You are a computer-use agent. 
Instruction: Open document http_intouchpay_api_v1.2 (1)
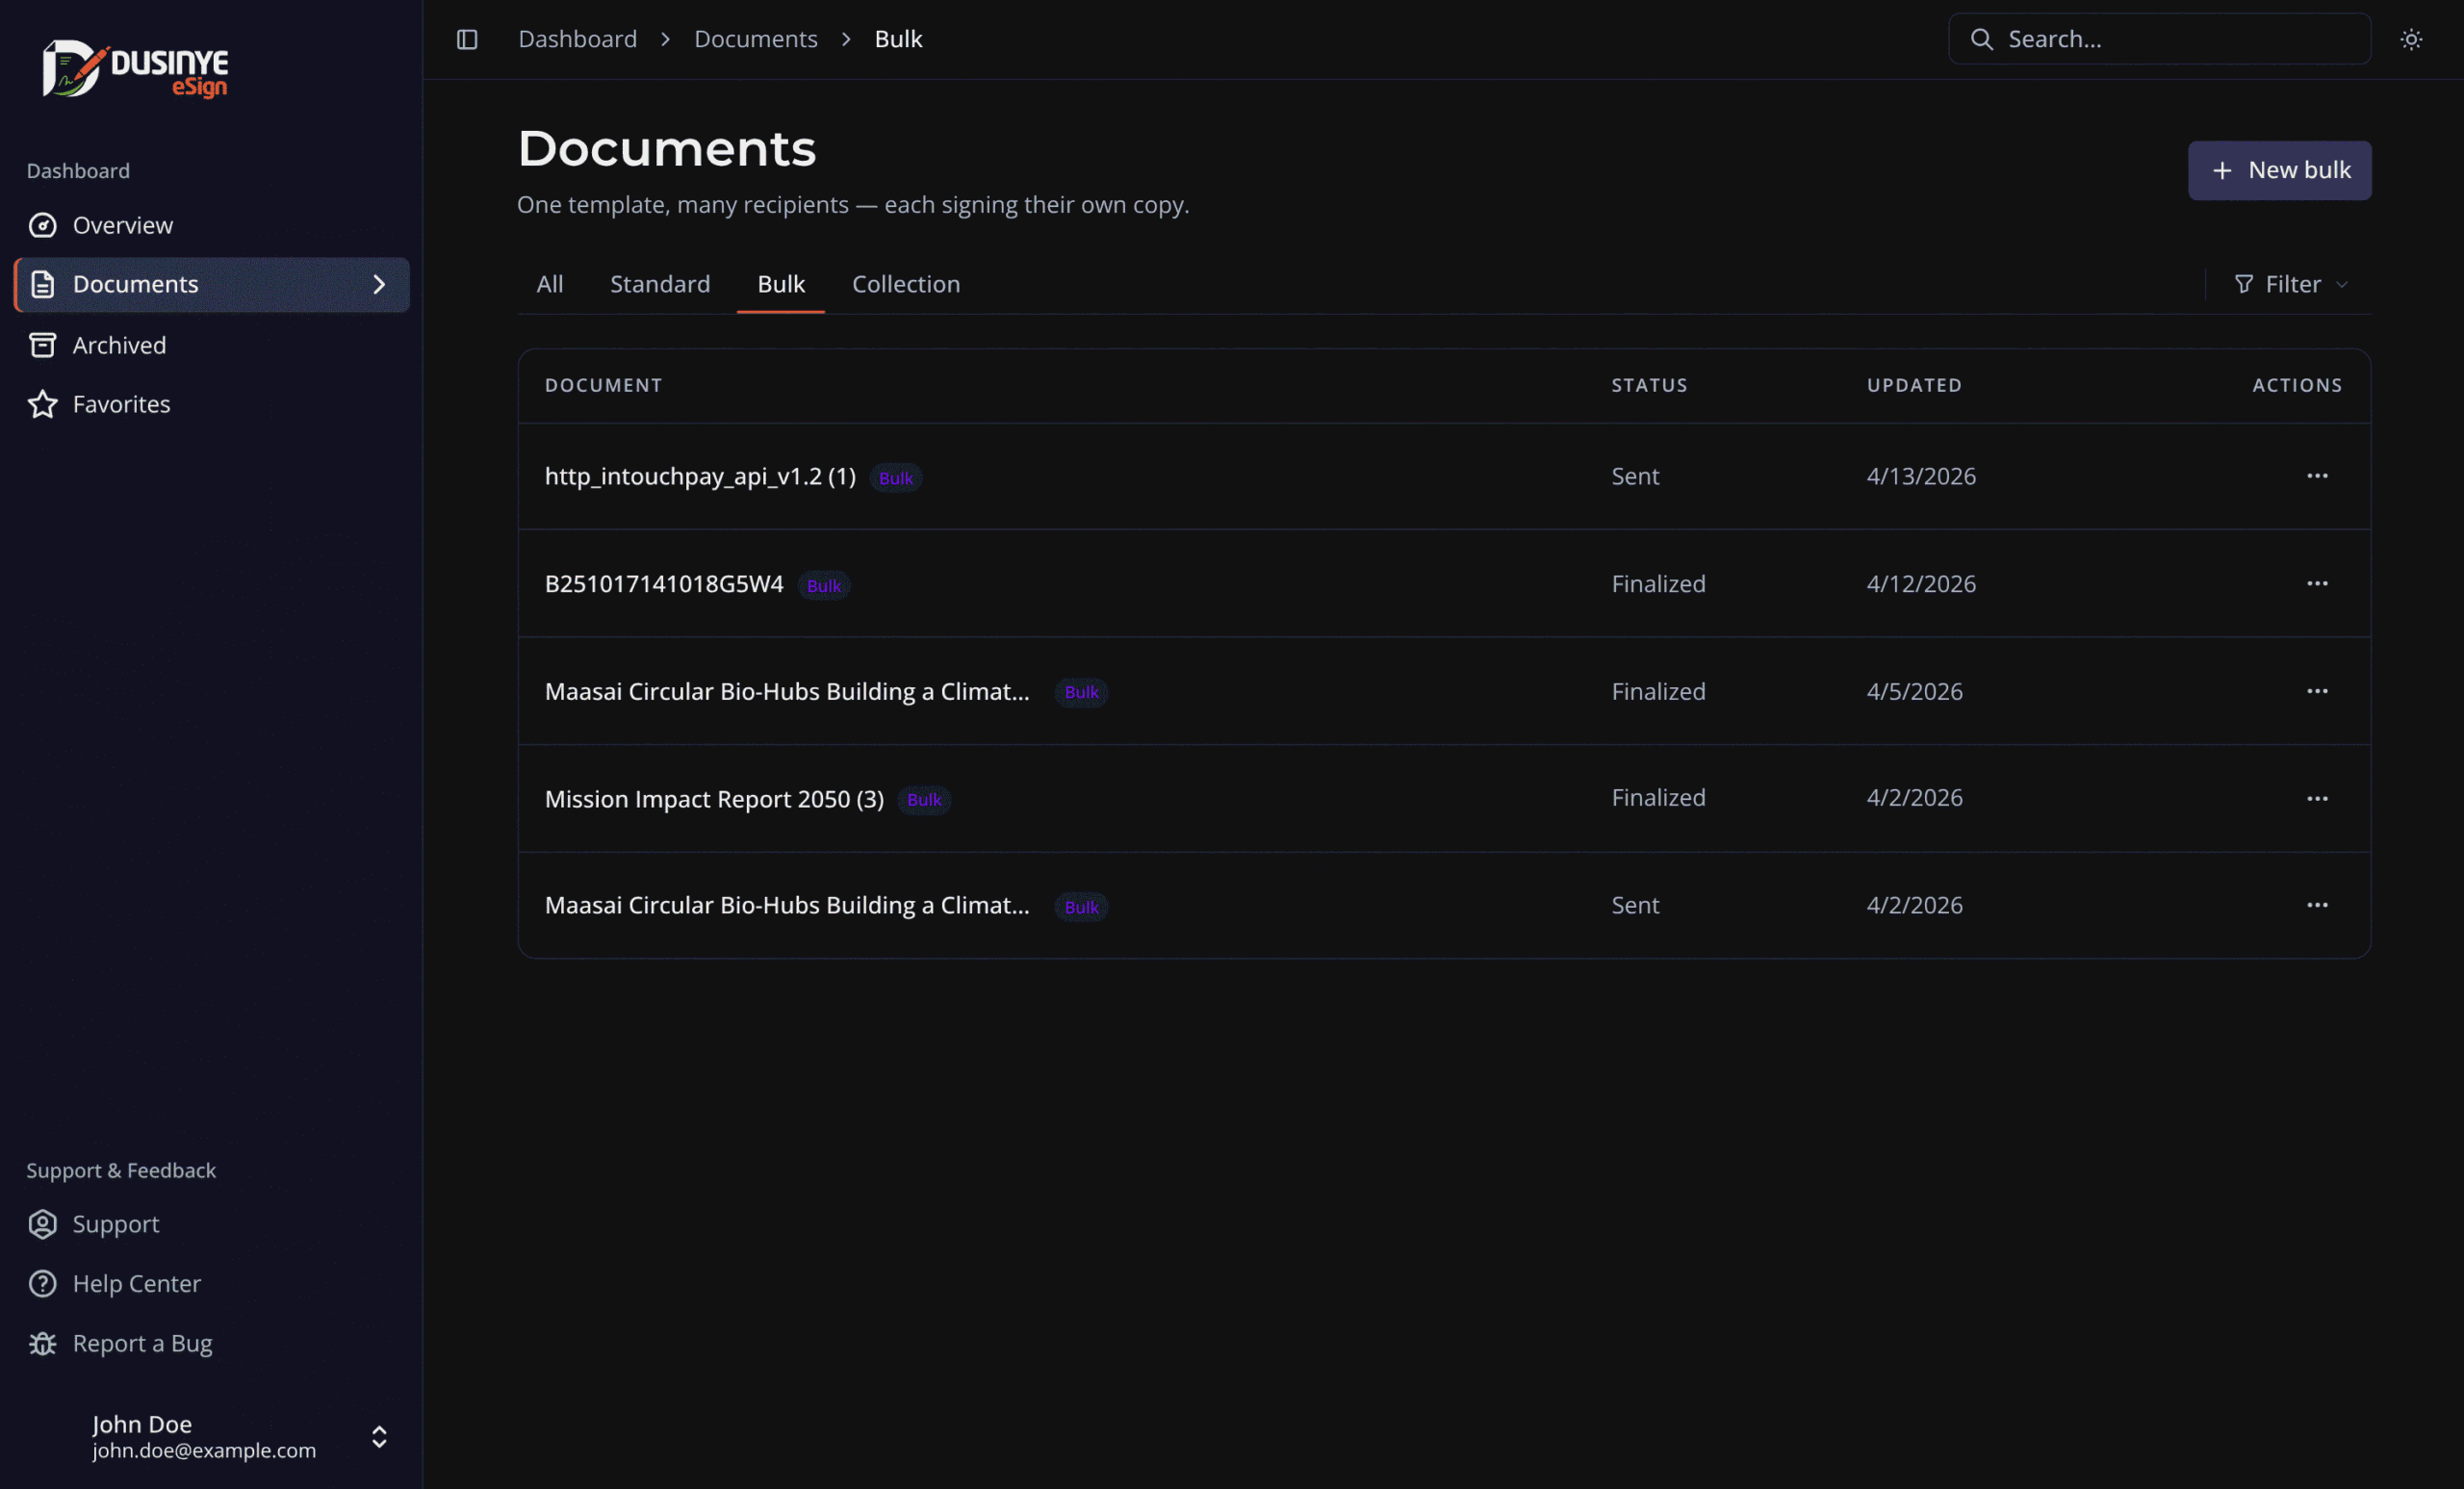tap(700, 476)
